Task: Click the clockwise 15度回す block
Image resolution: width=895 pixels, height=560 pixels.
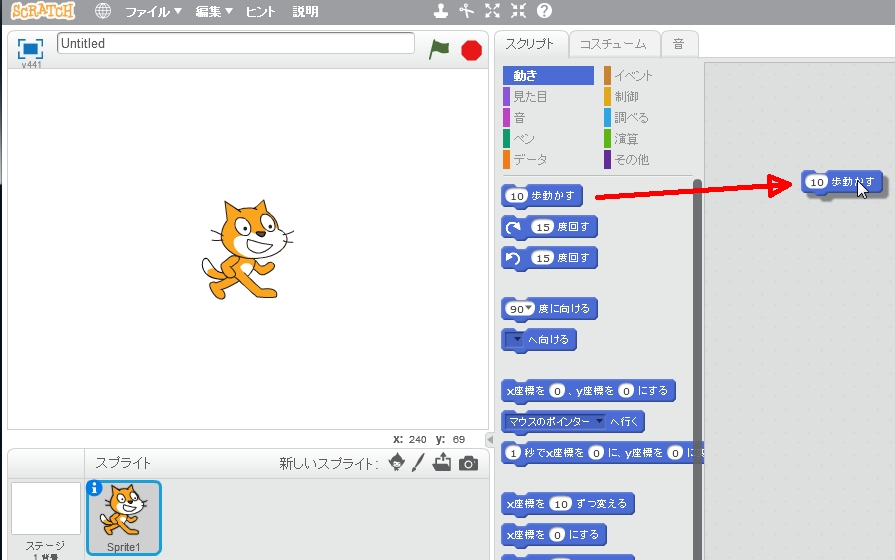Action: 549,227
